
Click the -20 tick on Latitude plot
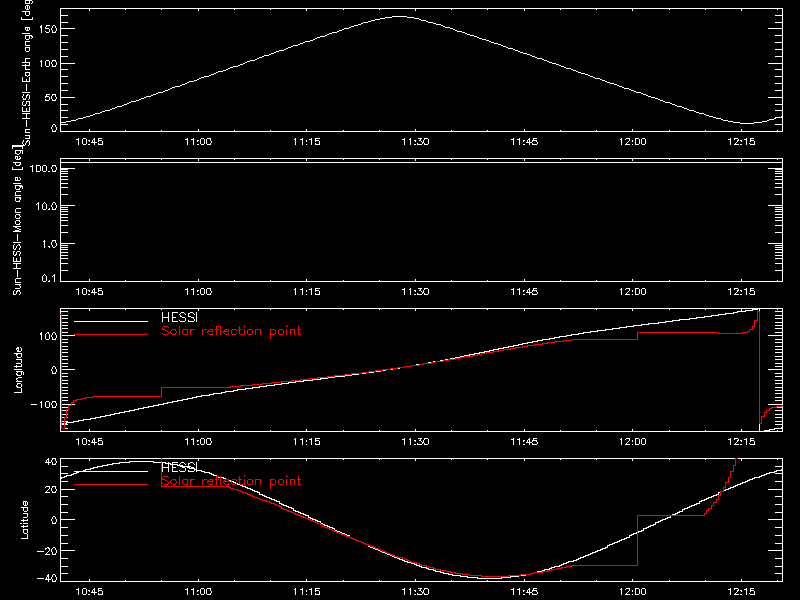click(x=47, y=551)
